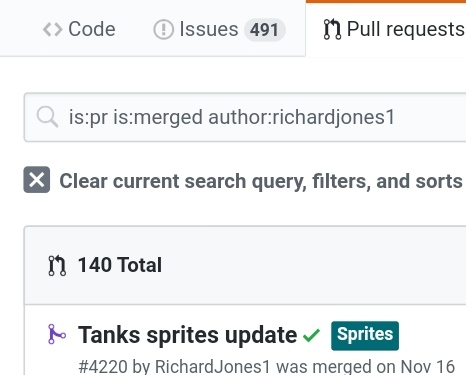Click the gray X clear-filters icon

coord(37,180)
